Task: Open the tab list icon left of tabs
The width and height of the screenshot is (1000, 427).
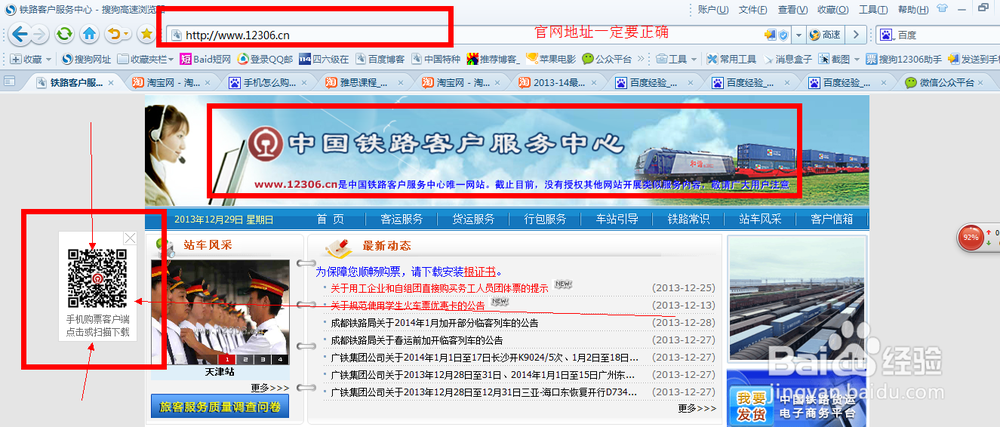Action: [10, 81]
